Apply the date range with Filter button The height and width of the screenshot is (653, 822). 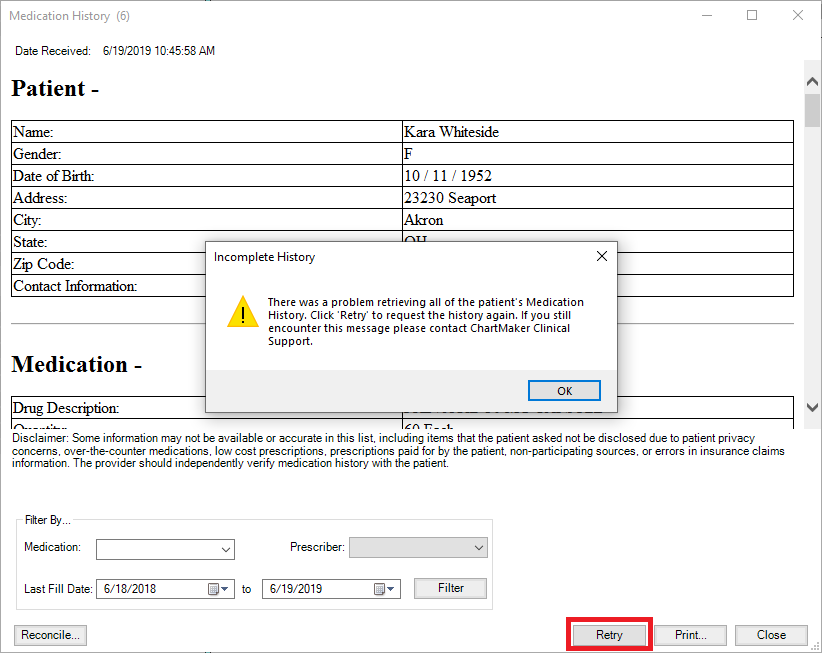tap(450, 588)
